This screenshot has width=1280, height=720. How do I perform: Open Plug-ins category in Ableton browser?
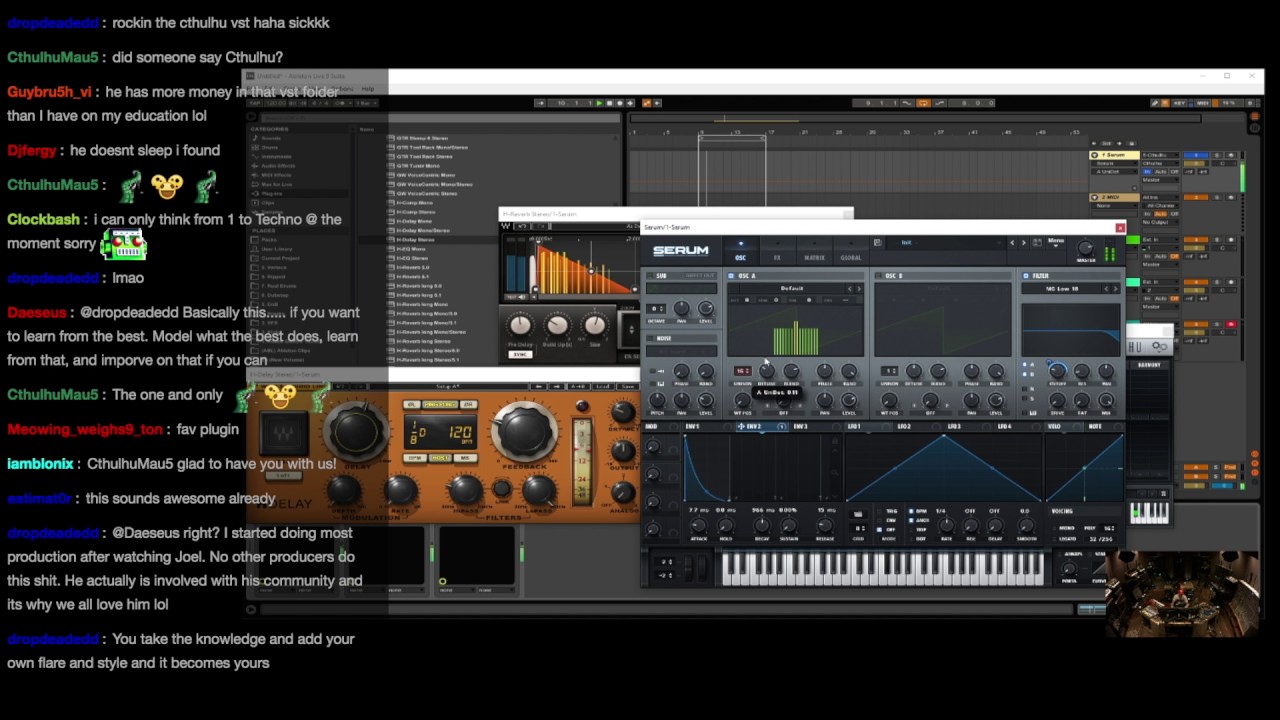pos(272,193)
